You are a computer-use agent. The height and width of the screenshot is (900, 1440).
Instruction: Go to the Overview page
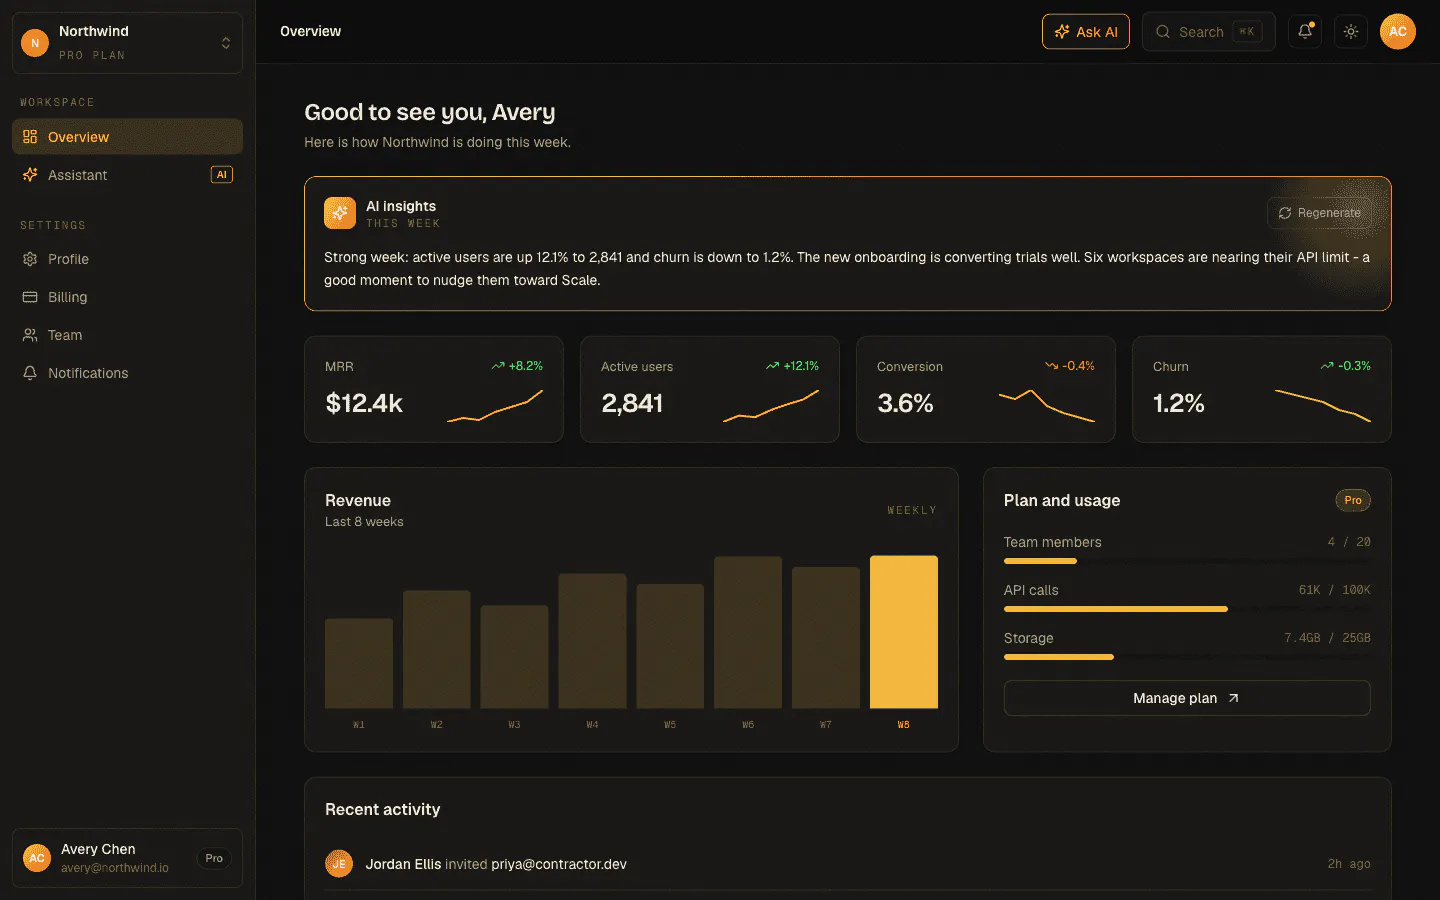[x=127, y=137]
